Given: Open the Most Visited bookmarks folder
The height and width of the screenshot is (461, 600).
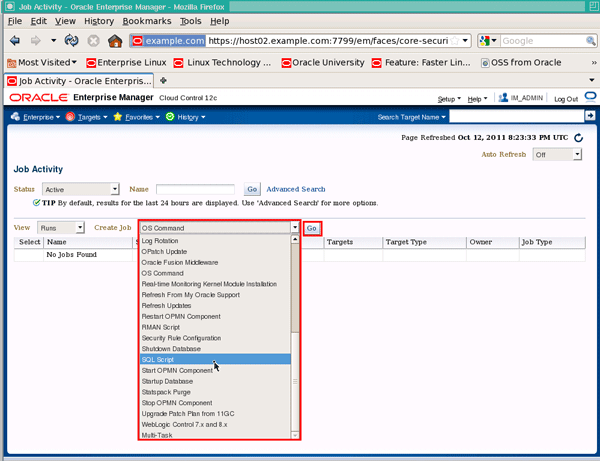Looking at the screenshot, I should tap(42, 62).
